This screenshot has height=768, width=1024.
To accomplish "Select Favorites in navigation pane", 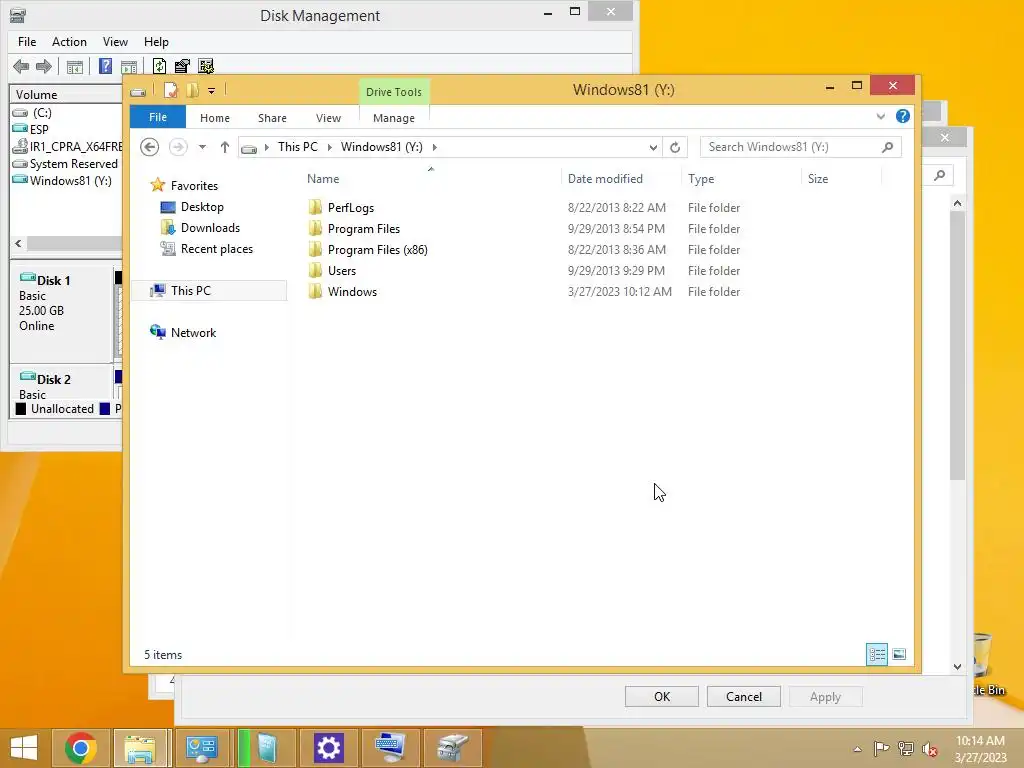I will point(194,186).
